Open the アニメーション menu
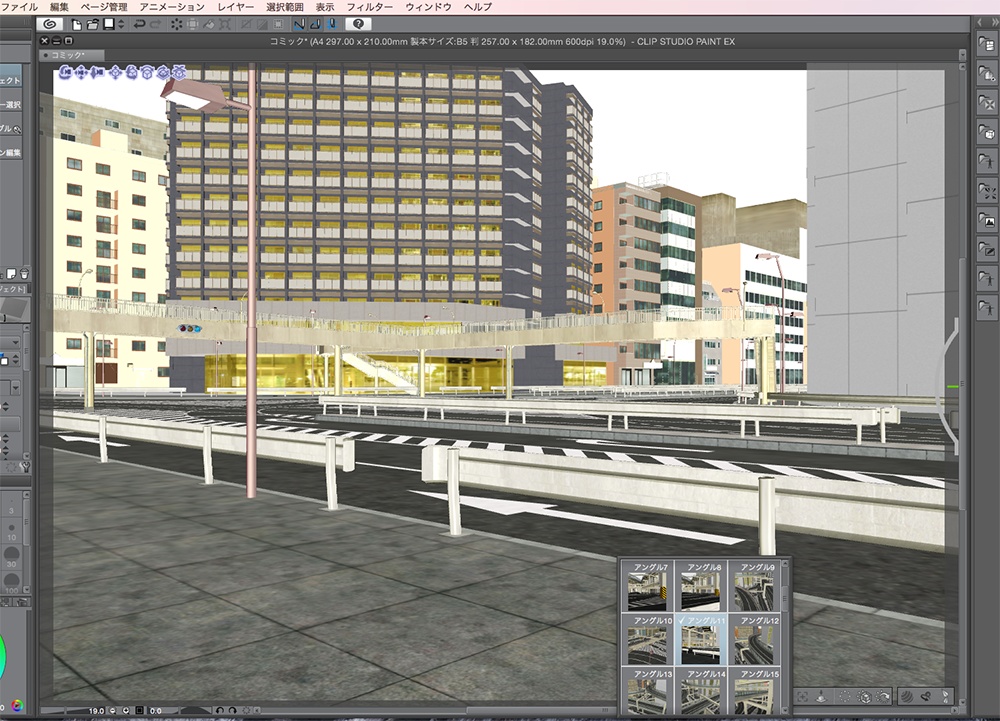Screen dimensions: 1000x721 [x=168, y=5]
